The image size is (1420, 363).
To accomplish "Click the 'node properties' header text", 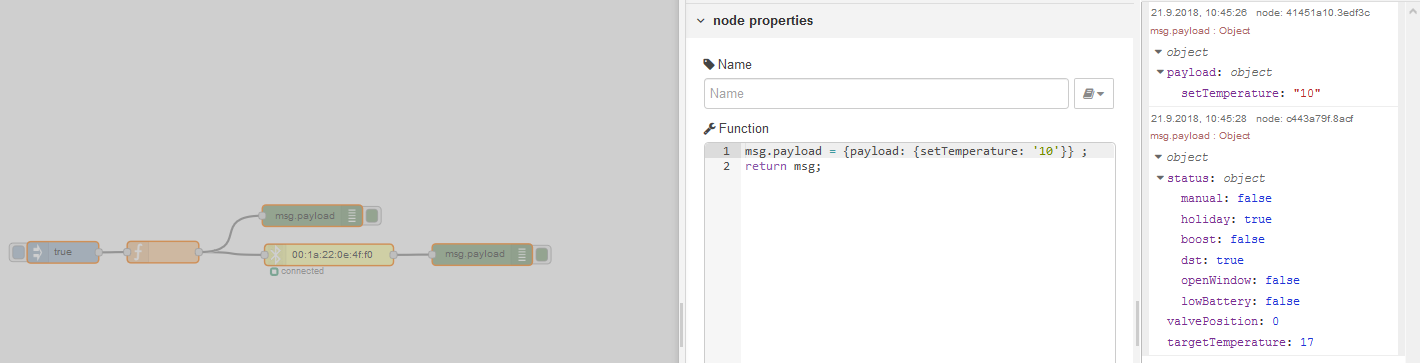I will point(763,20).
